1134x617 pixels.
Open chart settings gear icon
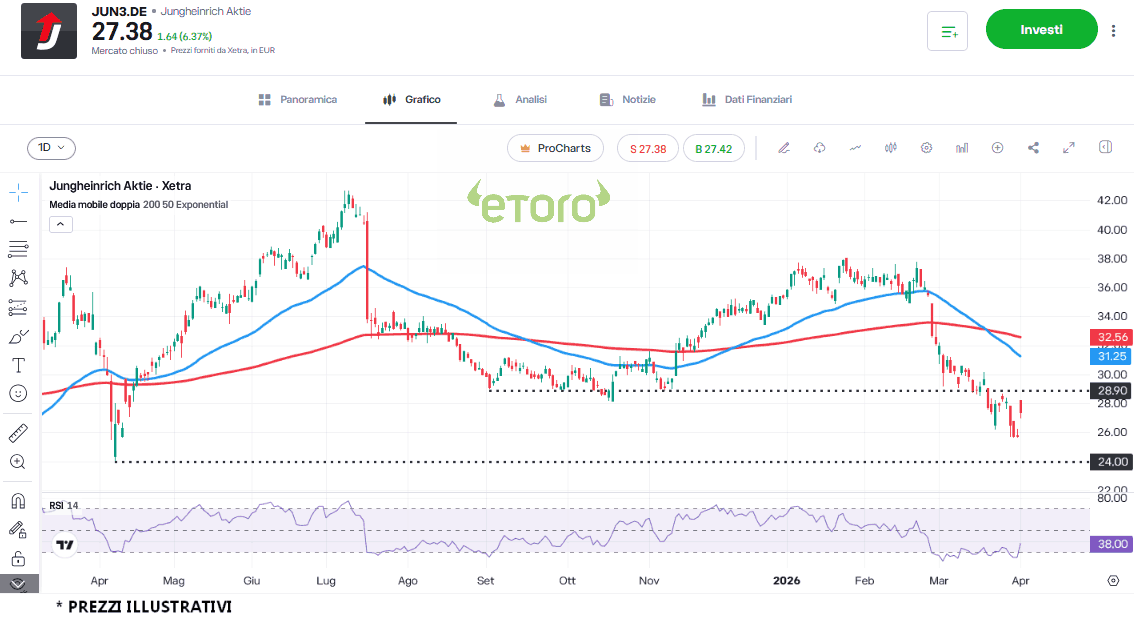pyautogui.click(x=926, y=148)
